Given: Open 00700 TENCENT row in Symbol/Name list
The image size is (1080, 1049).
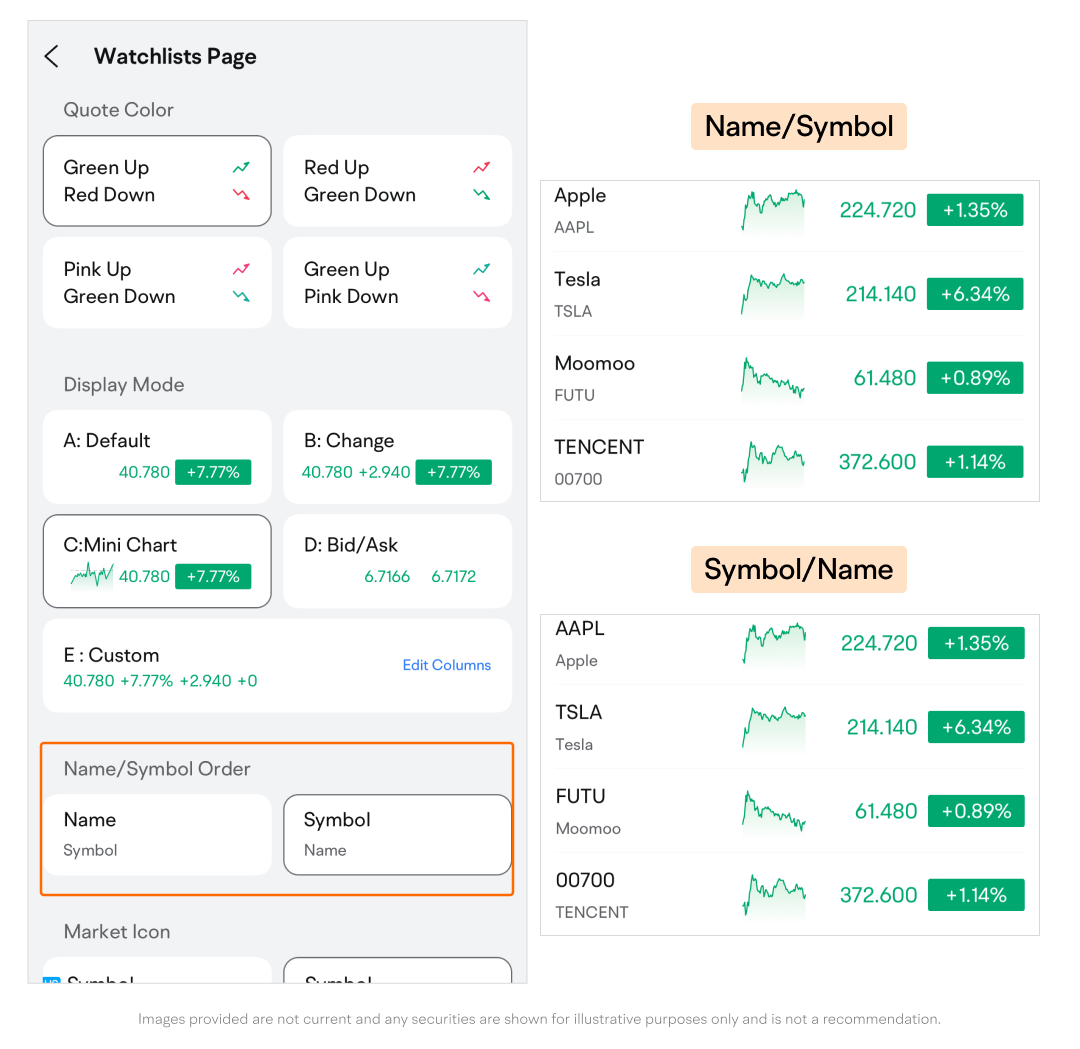Looking at the screenshot, I should (x=789, y=895).
